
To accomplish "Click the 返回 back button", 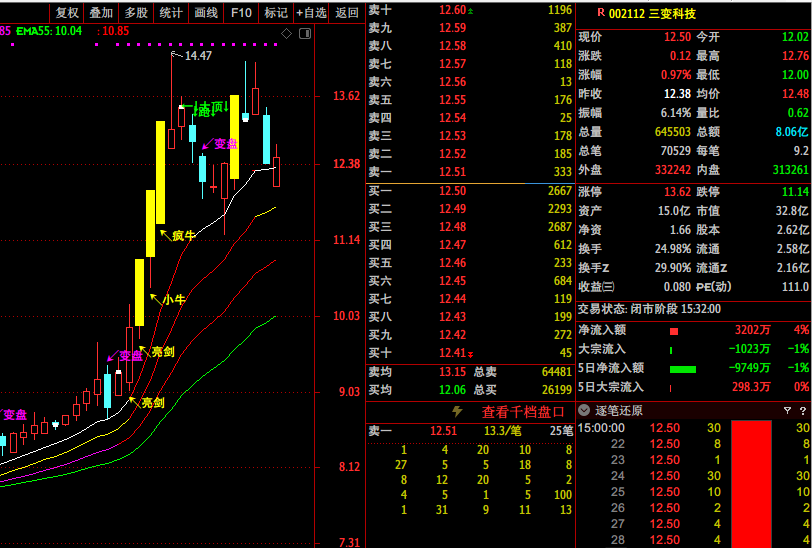I will point(347,13).
